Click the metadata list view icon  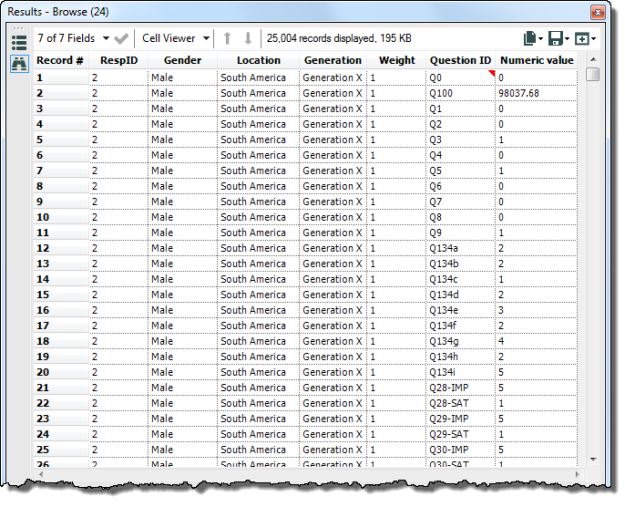pyautogui.click(x=19, y=43)
